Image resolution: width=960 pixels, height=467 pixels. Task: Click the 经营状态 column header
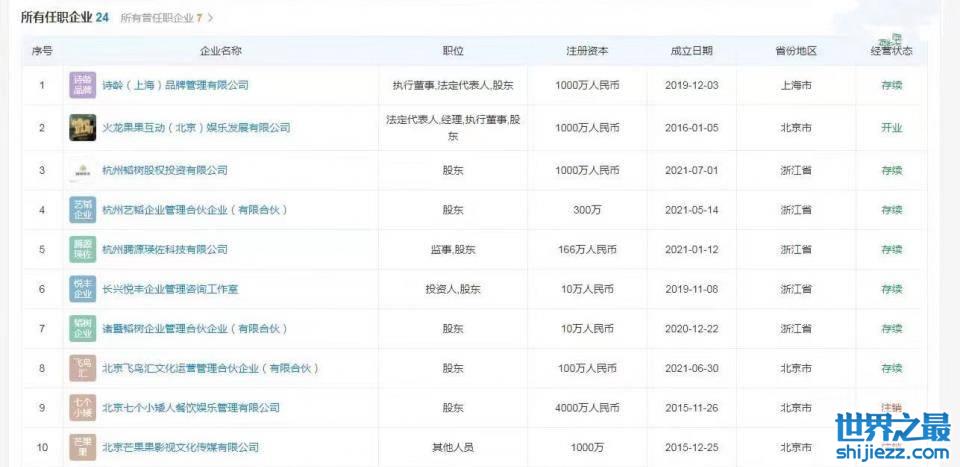coord(890,51)
